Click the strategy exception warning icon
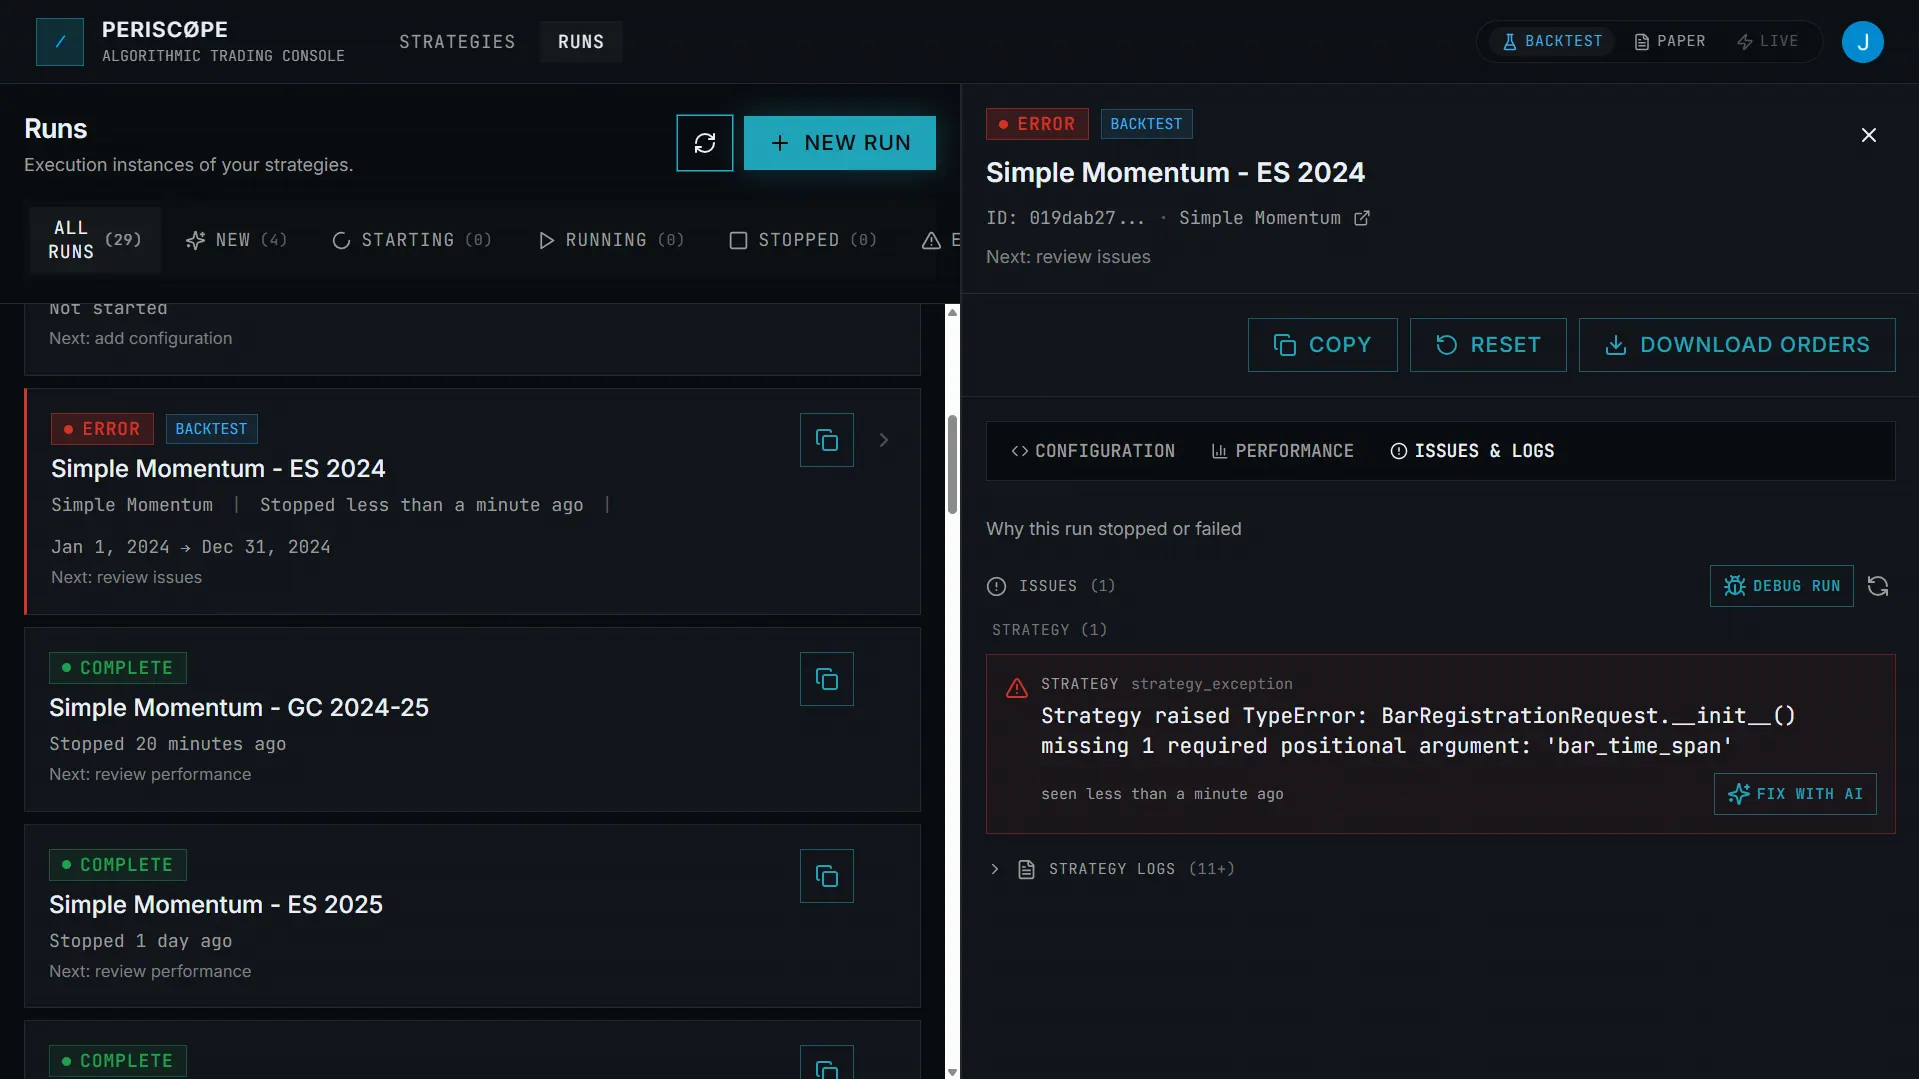The width and height of the screenshot is (1919, 1079). coord(1017,688)
